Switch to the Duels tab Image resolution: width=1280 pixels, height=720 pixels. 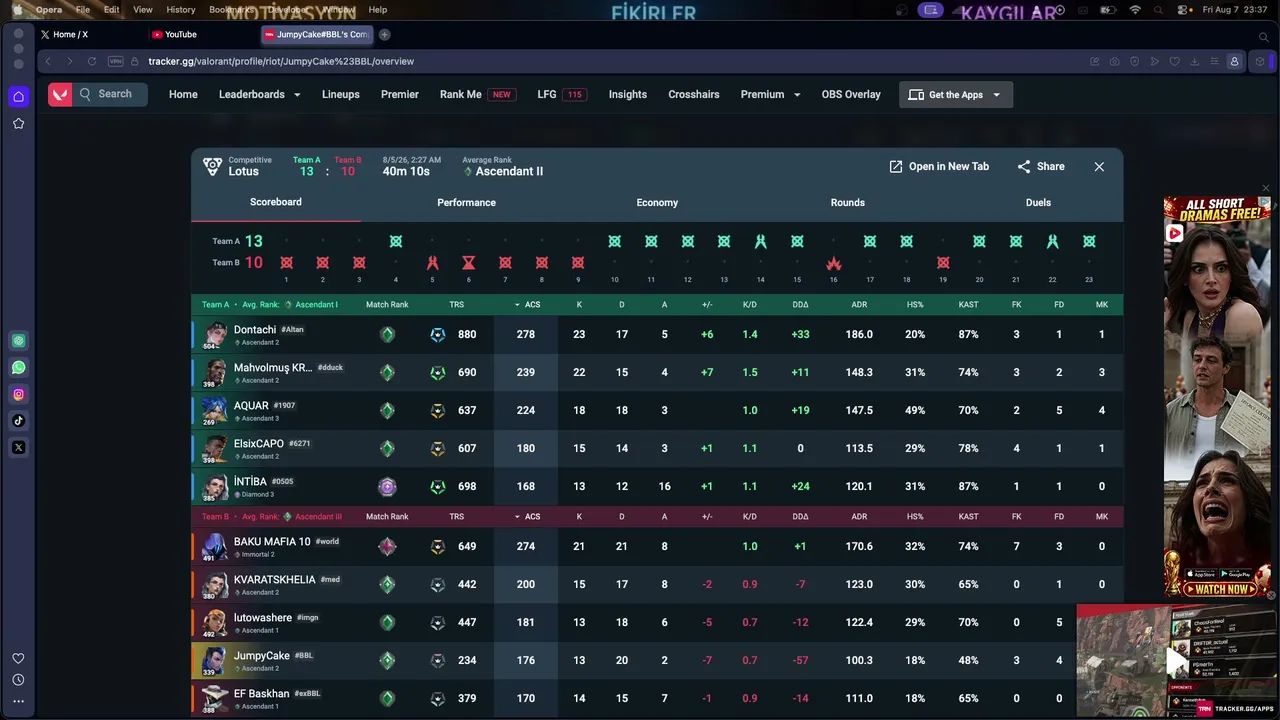[x=1038, y=202]
